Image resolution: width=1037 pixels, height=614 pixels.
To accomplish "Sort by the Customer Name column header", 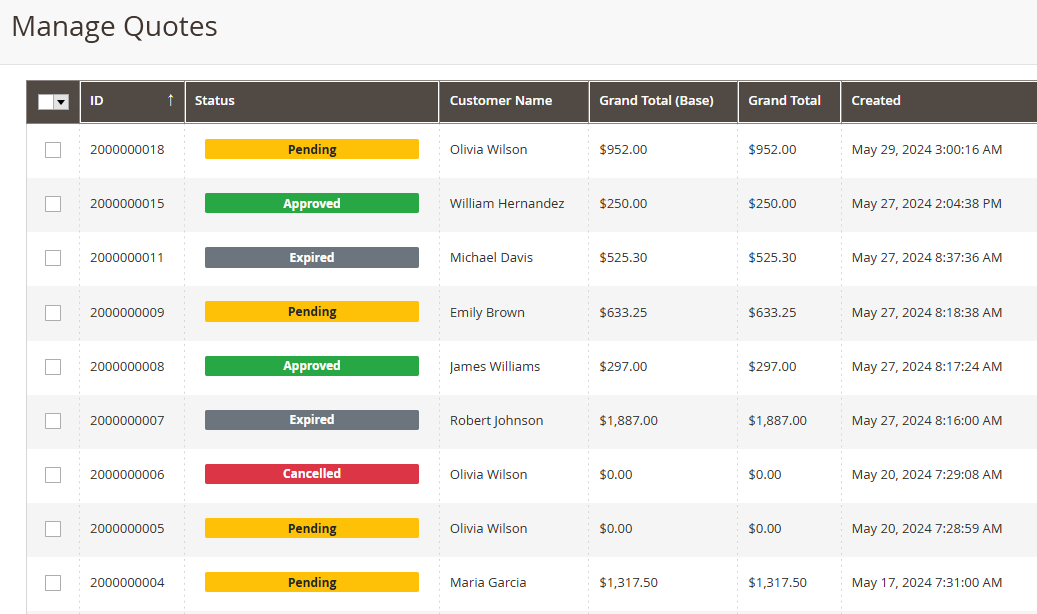I will click(x=500, y=101).
